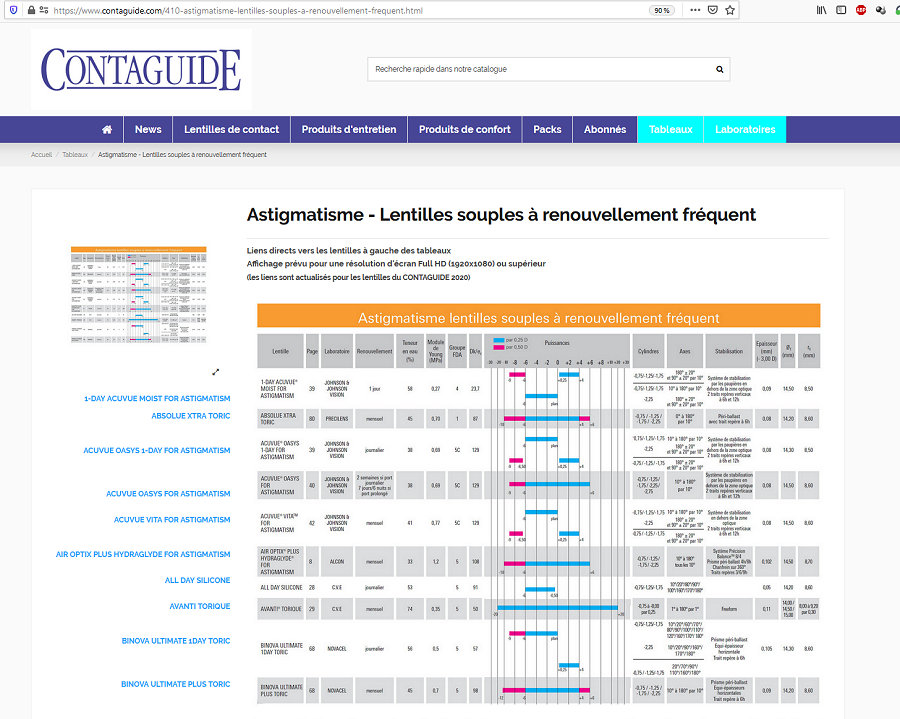Click the tracking protection shield icon
Image resolution: width=900 pixels, height=719 pixels.
[12, 10]
